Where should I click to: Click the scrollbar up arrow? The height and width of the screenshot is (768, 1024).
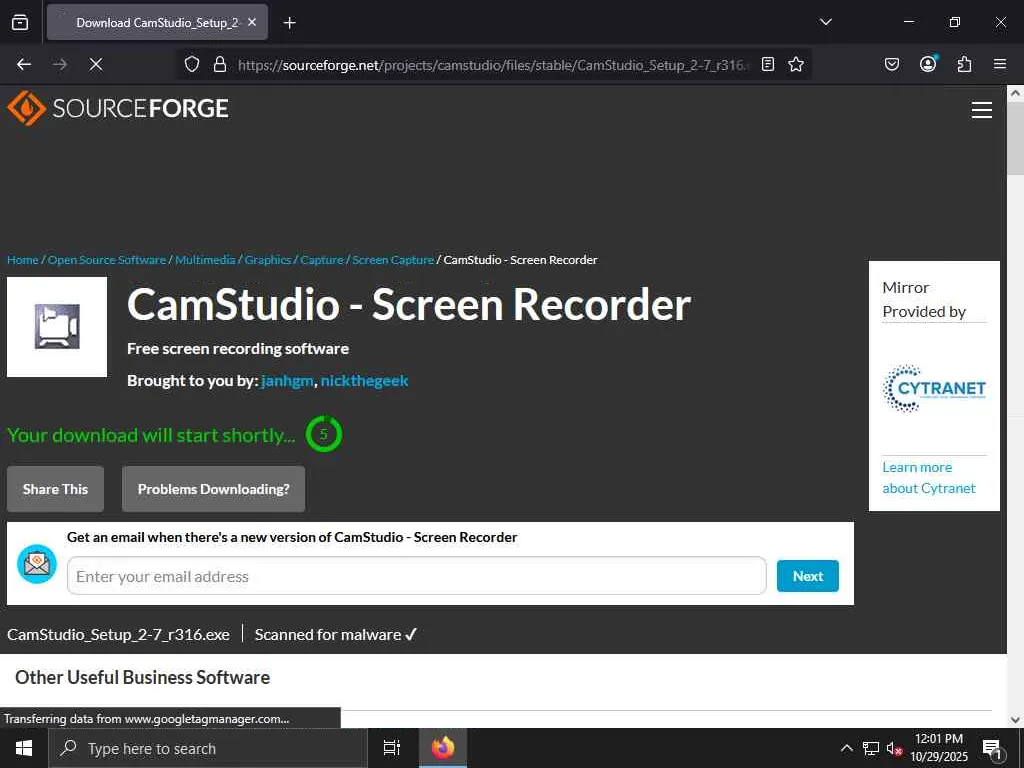pyautogui.click(x=1016, y=93)
